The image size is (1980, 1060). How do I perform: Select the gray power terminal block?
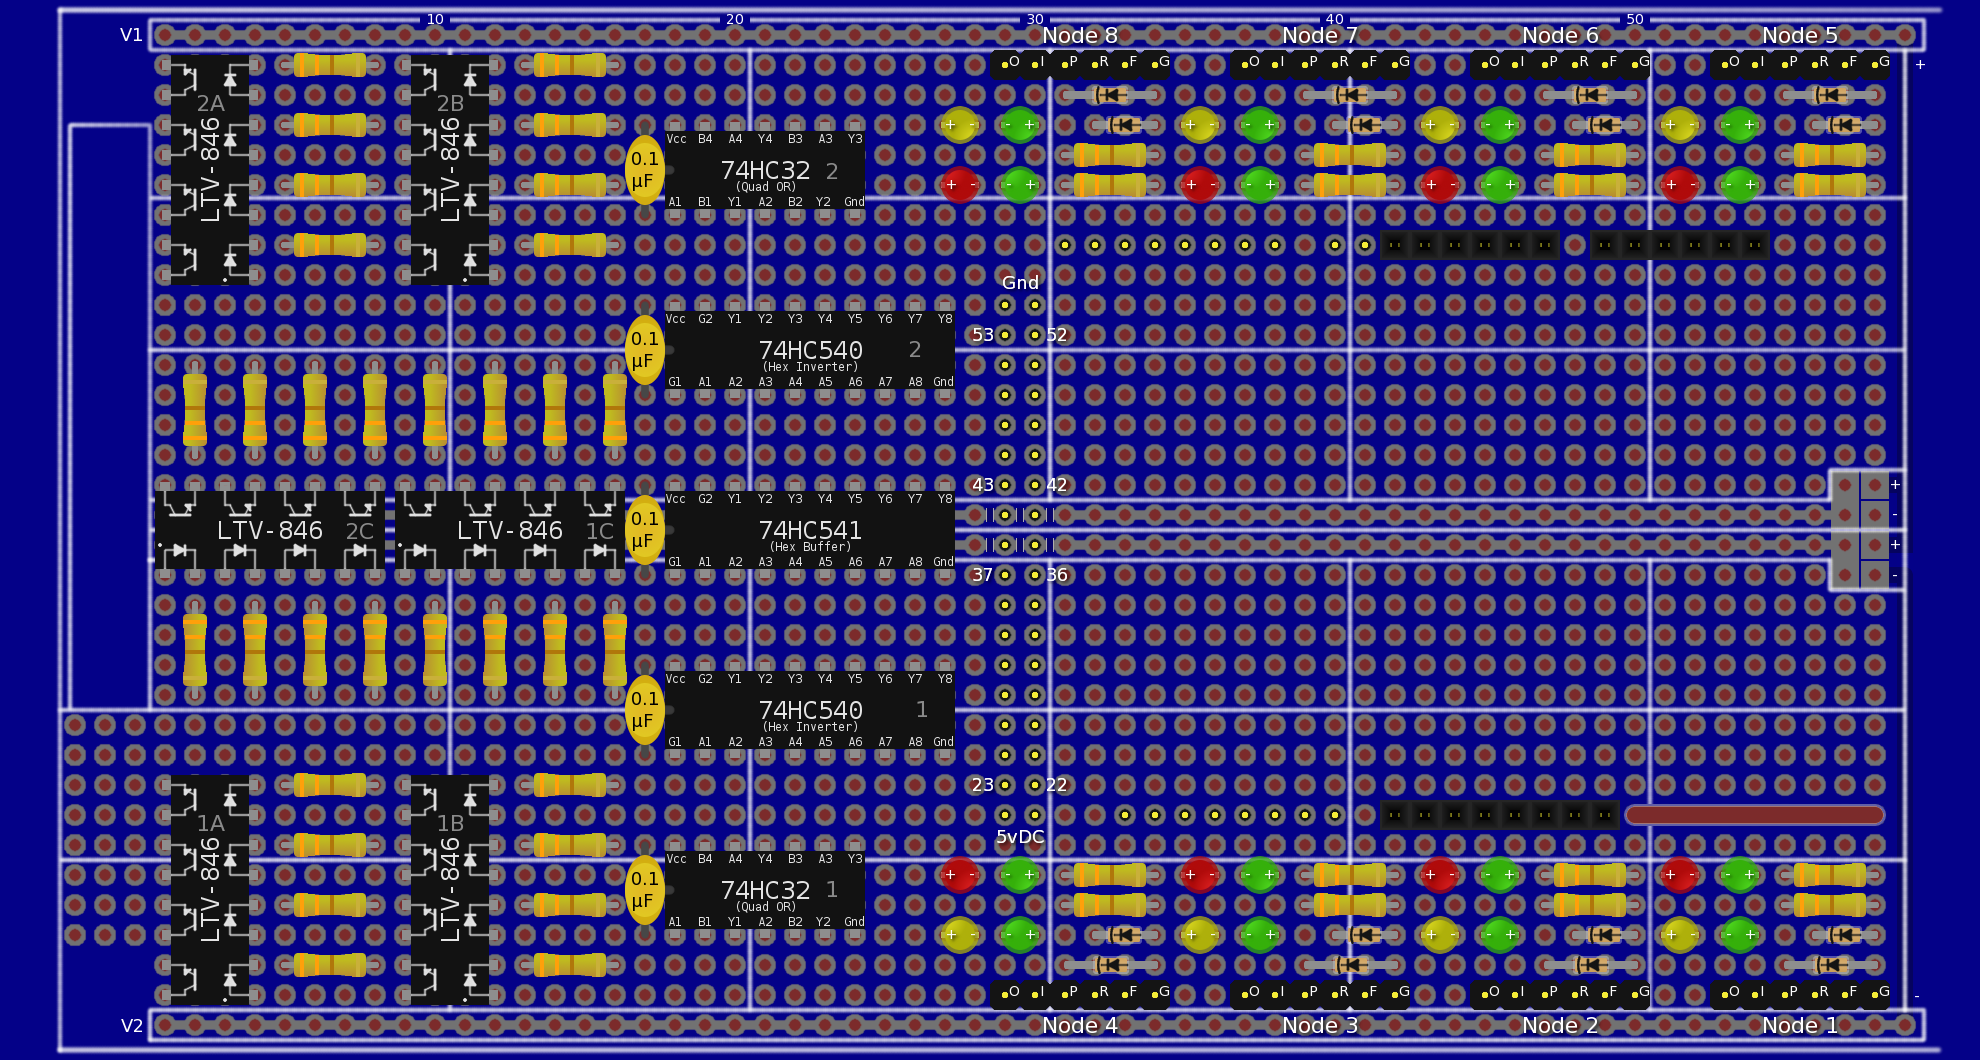tap(1860, 530)
